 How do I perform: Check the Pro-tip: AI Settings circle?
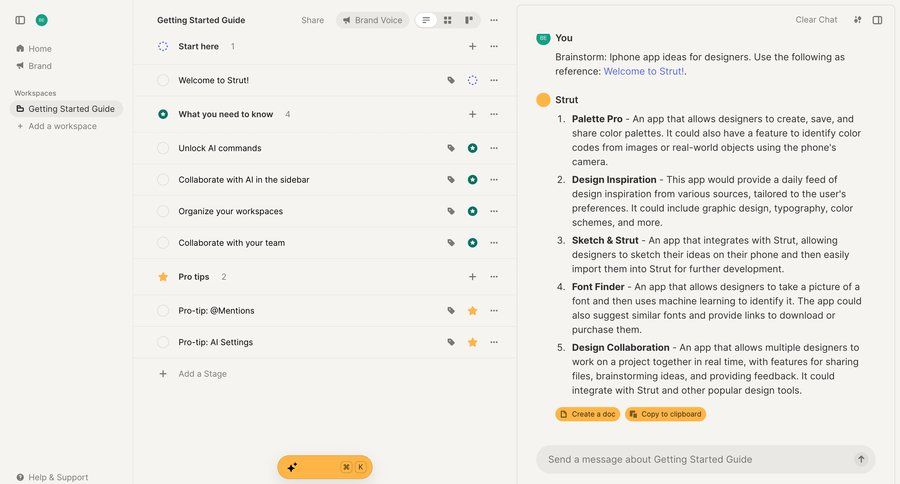point(163,342)
